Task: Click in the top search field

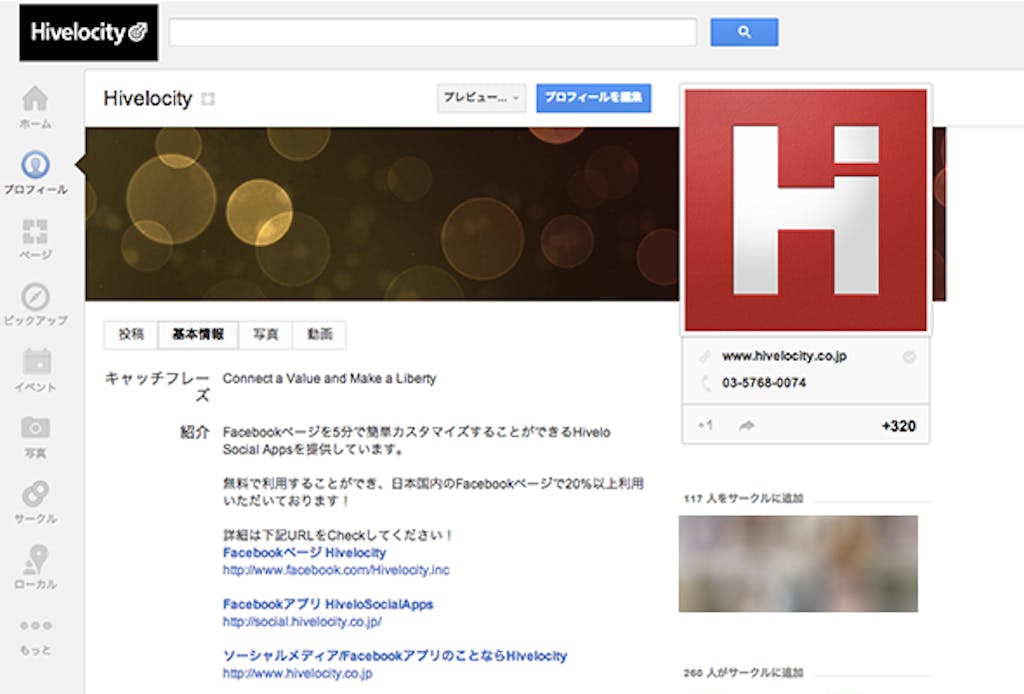Action: tap(432, 32)
